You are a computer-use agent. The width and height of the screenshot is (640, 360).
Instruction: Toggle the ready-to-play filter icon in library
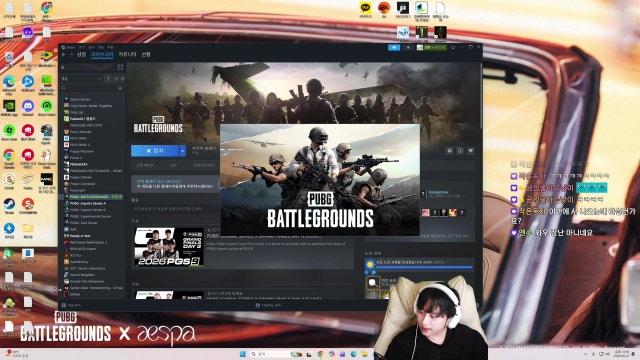tap(122, 78)
